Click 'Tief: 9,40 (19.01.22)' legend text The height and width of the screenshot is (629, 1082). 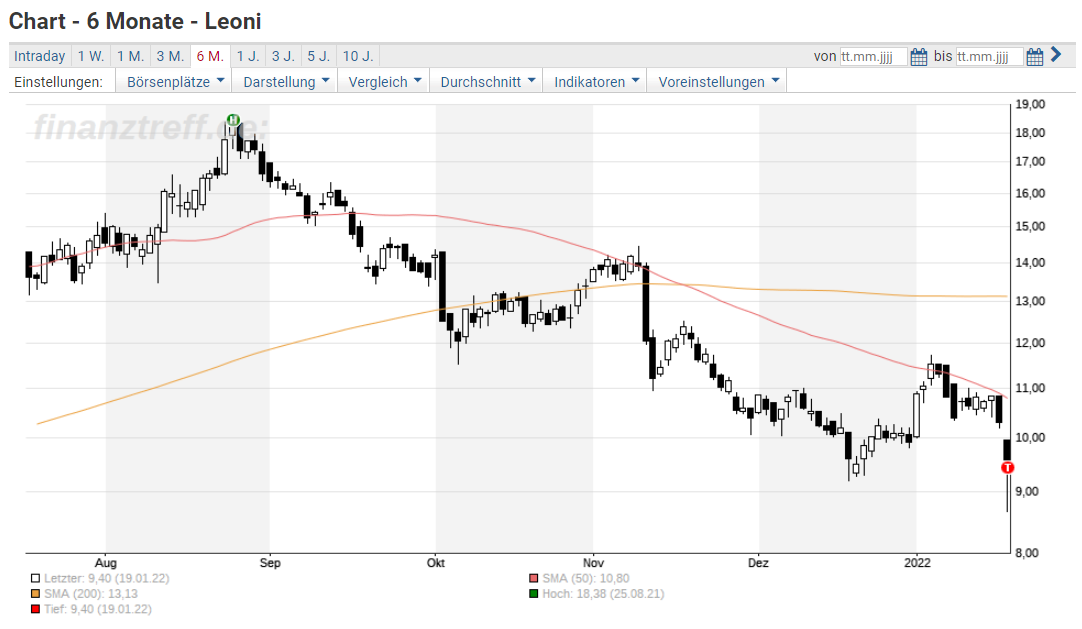(98, 609)
